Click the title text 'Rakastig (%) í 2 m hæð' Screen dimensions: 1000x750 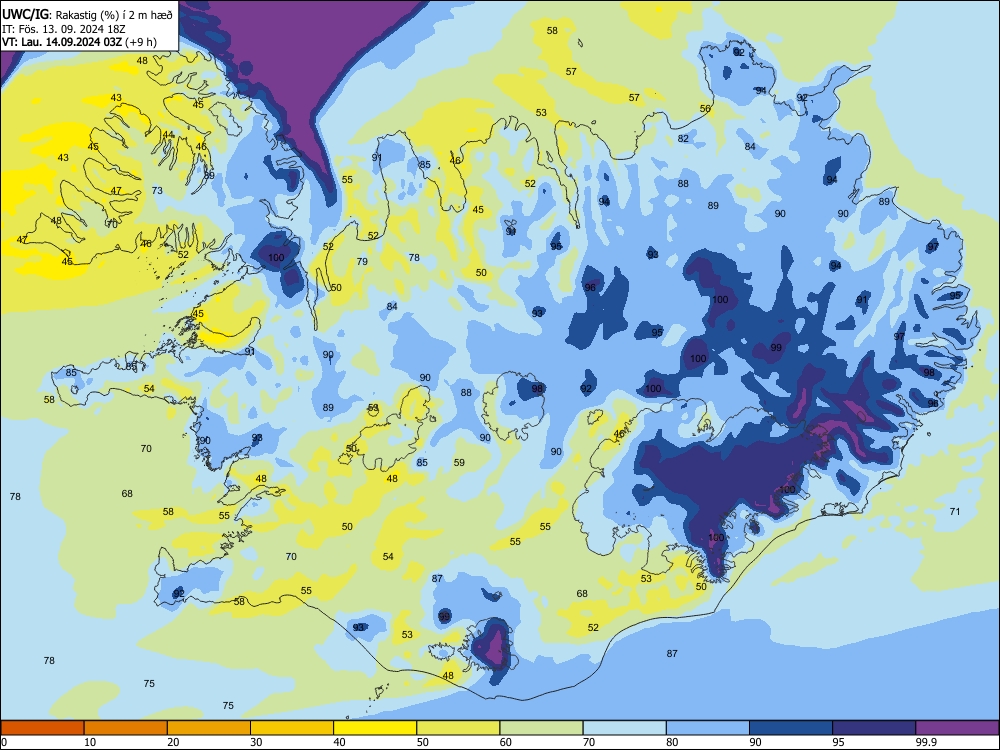(115, 14)
